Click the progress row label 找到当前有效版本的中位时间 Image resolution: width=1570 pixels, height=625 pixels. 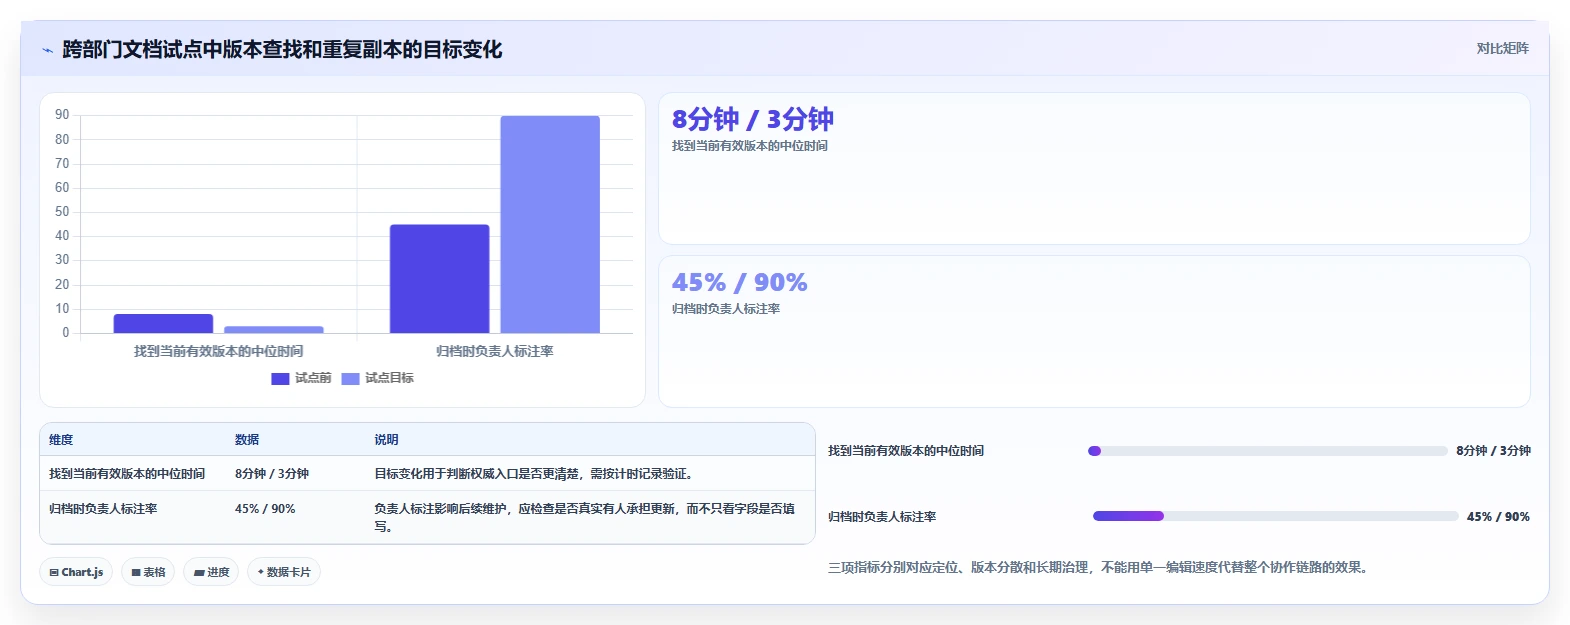(906, 451)
